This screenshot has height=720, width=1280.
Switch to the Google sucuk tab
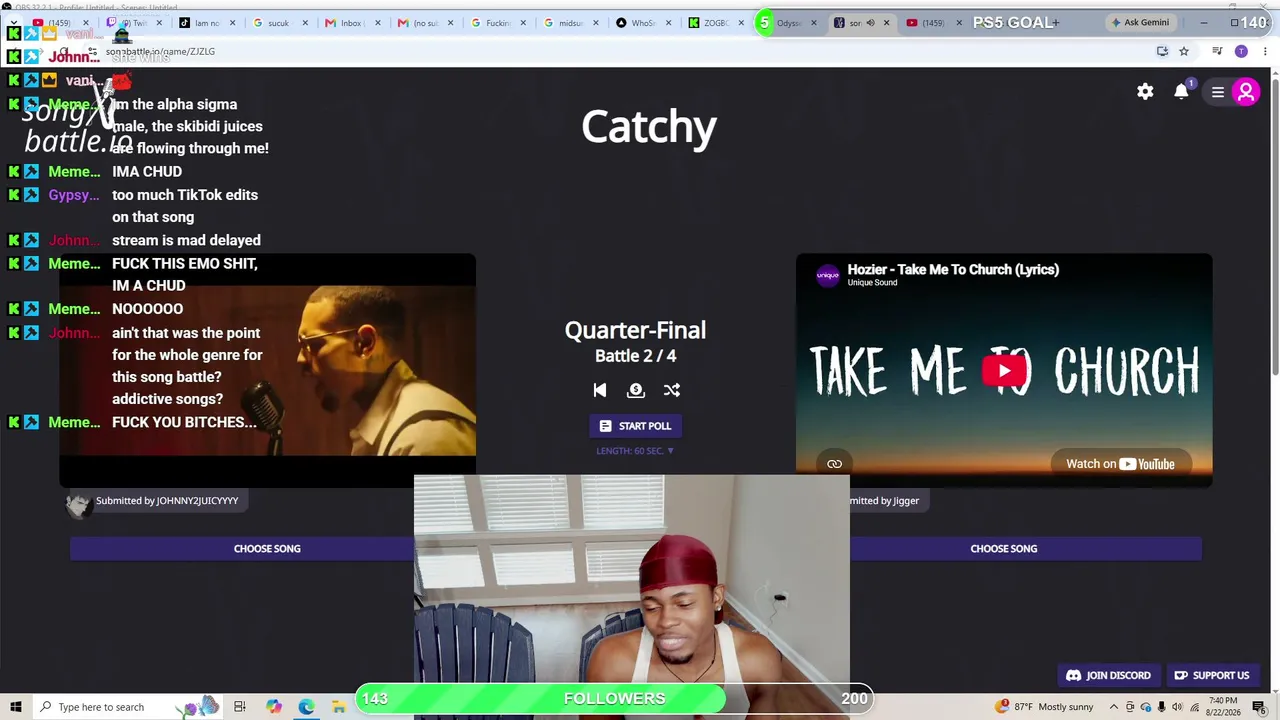tap(270, 23)
